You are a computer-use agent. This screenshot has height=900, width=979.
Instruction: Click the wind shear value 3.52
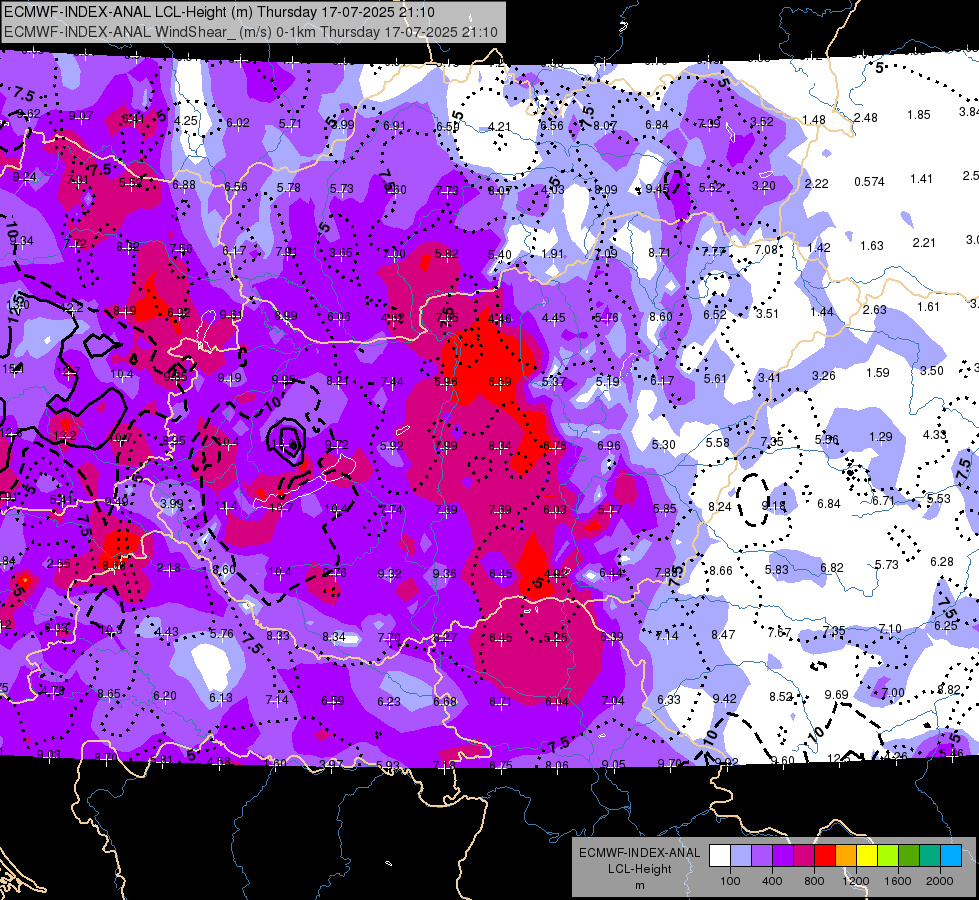pos(762,122)
